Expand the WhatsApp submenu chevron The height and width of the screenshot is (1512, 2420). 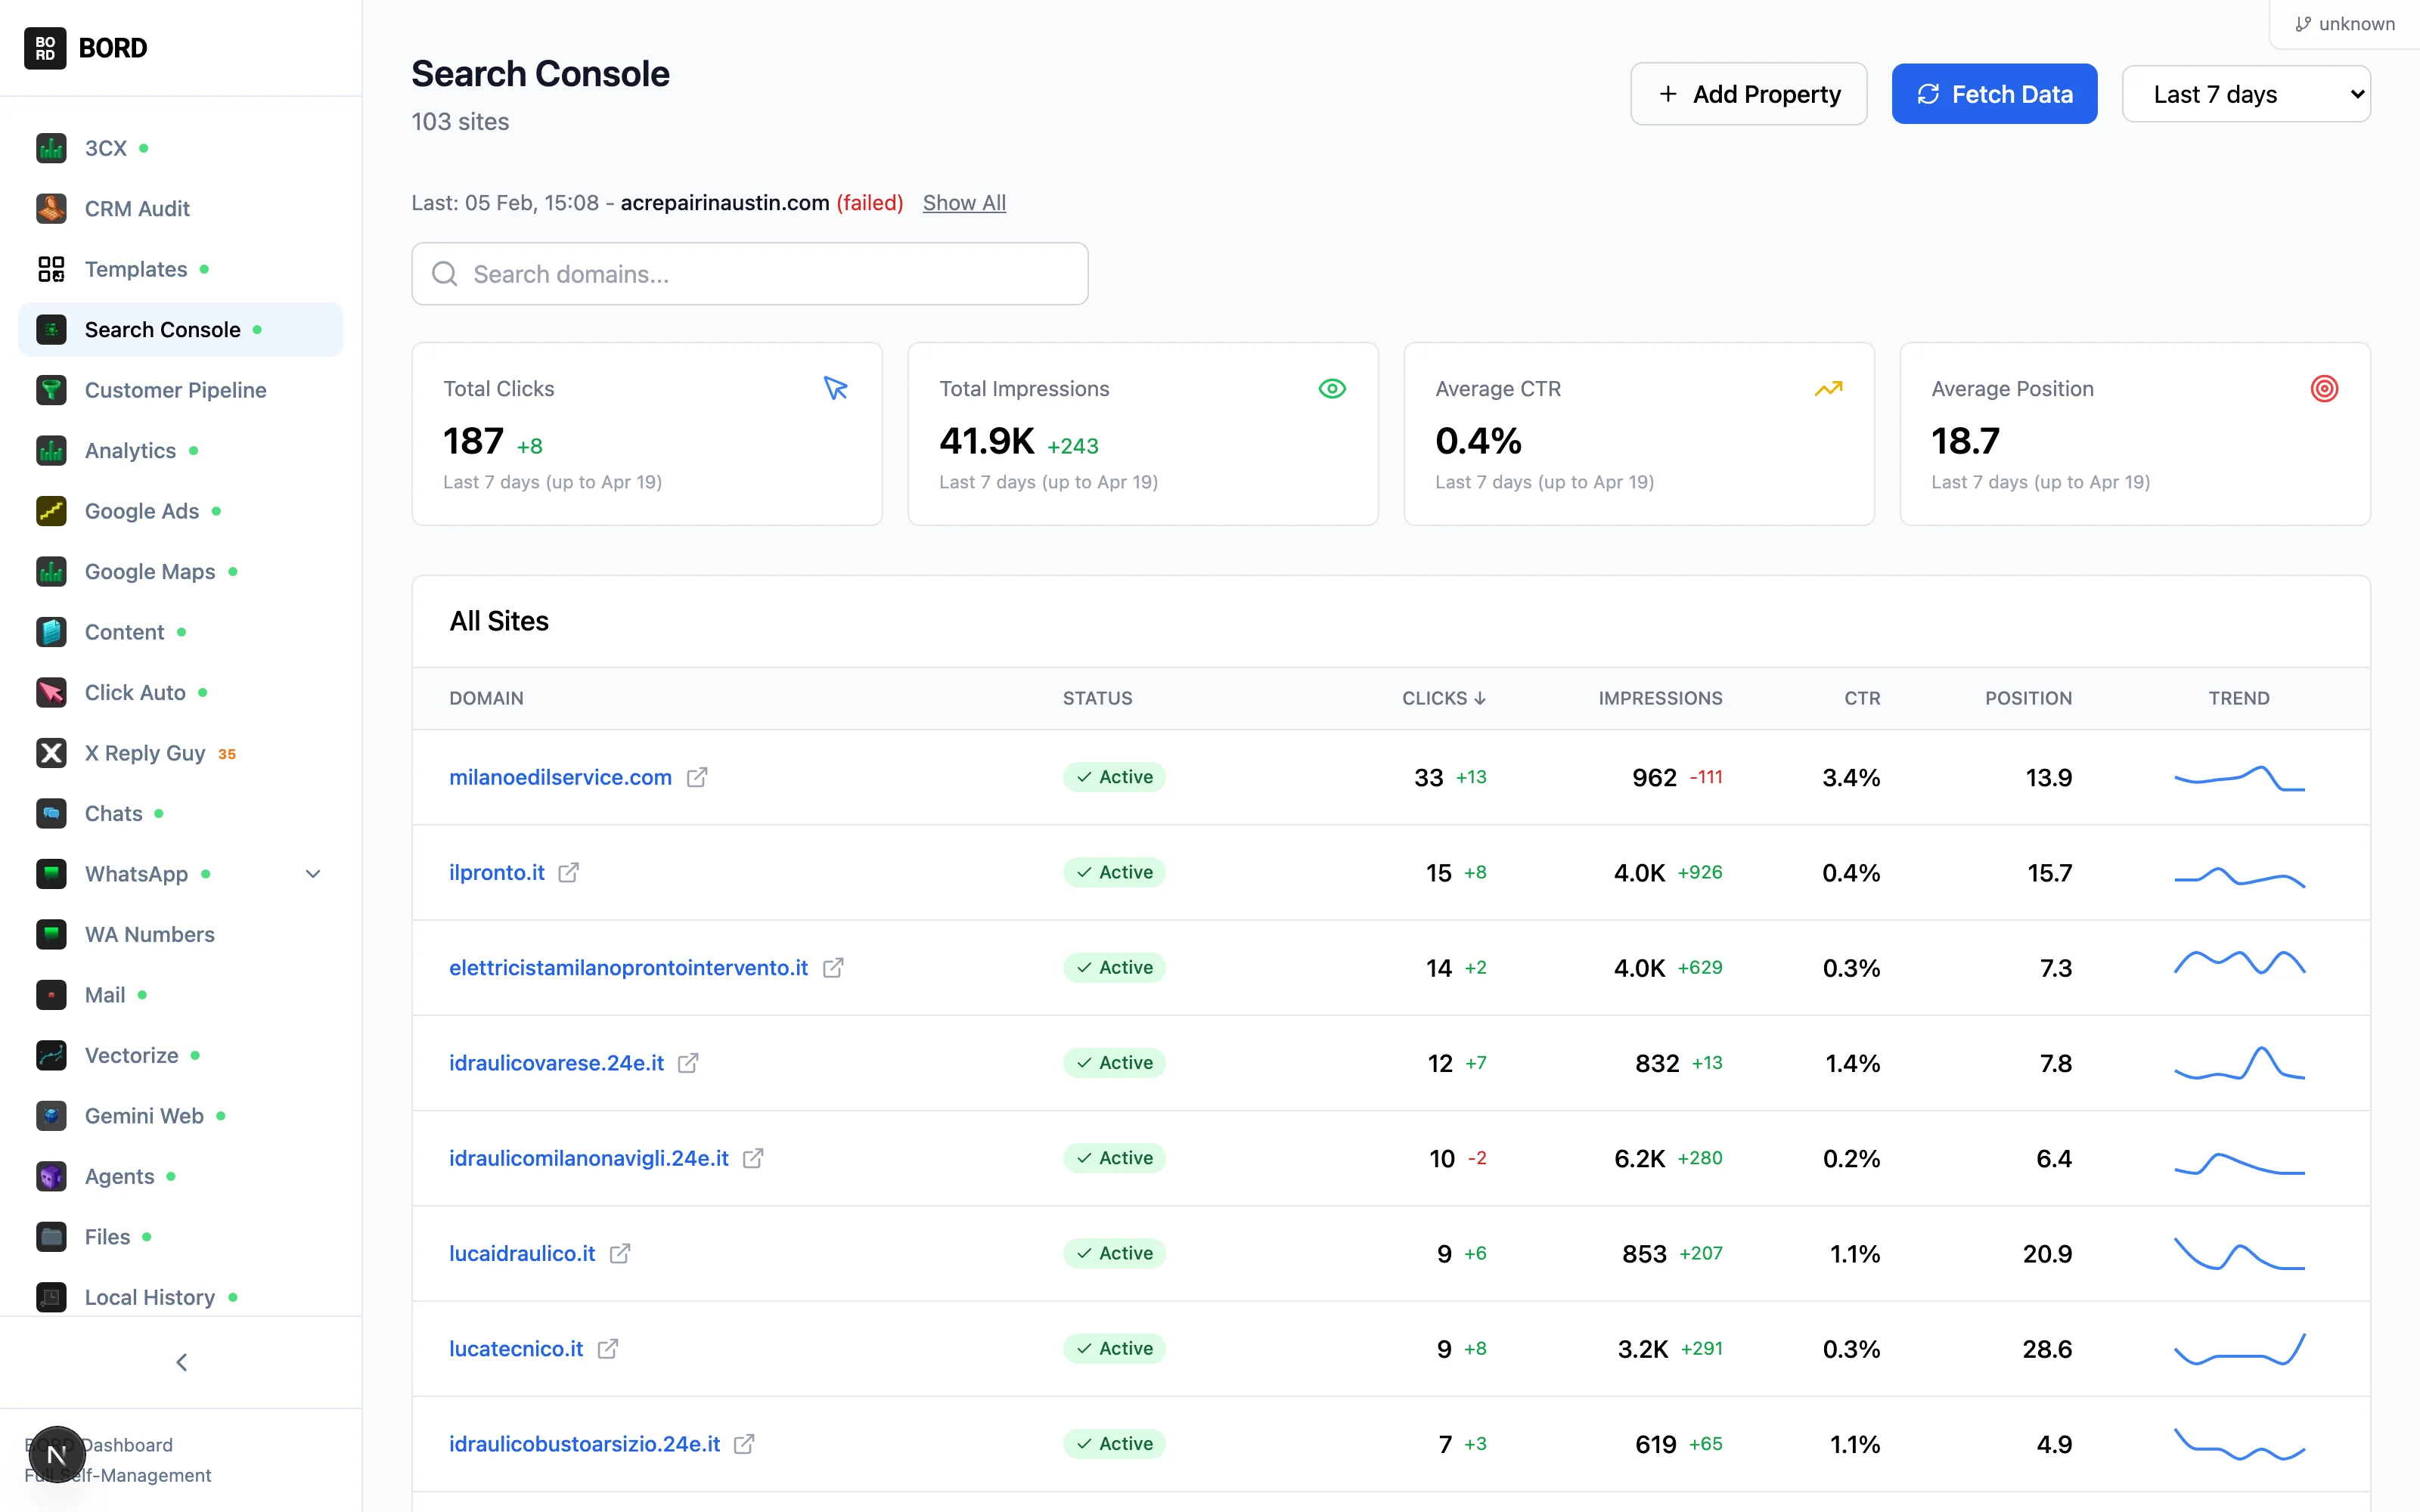313,874
